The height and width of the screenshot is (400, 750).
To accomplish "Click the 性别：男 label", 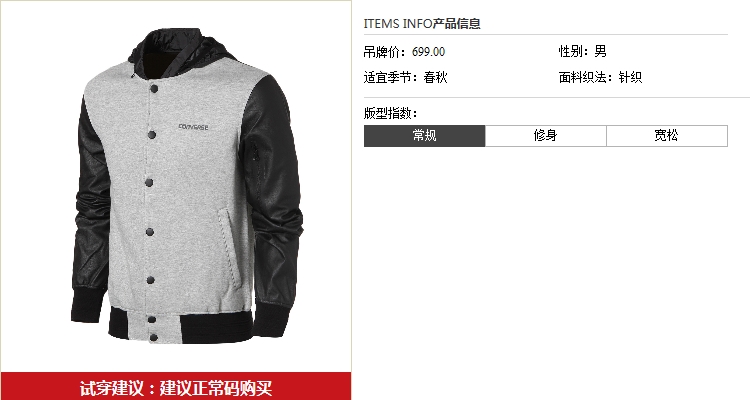I will coord(583,51).
